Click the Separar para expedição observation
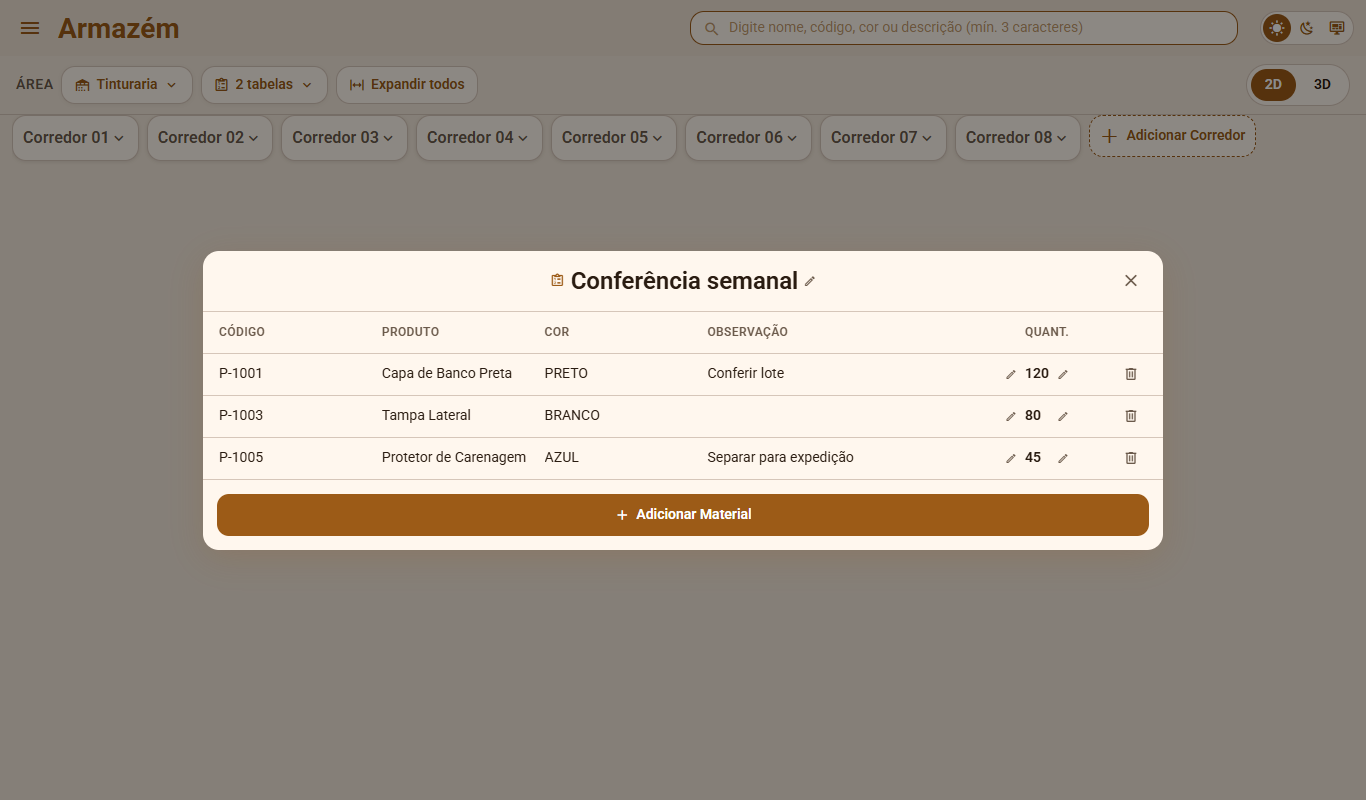 [x=781, y=458]
